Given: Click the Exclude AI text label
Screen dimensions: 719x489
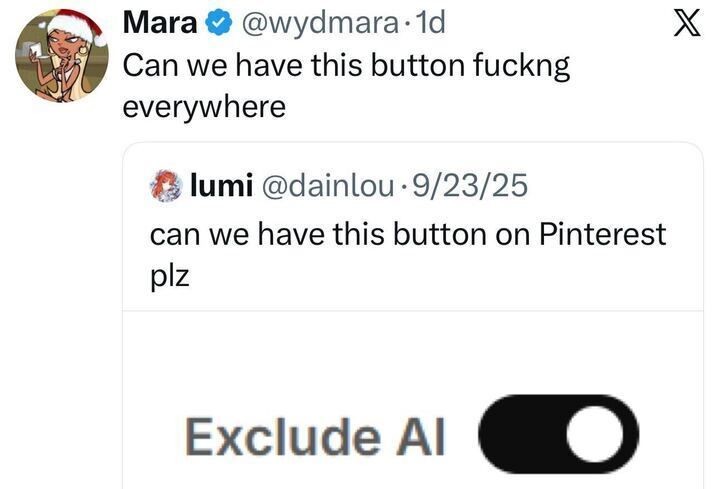Looking at the screenshot, I should [315, 436].
